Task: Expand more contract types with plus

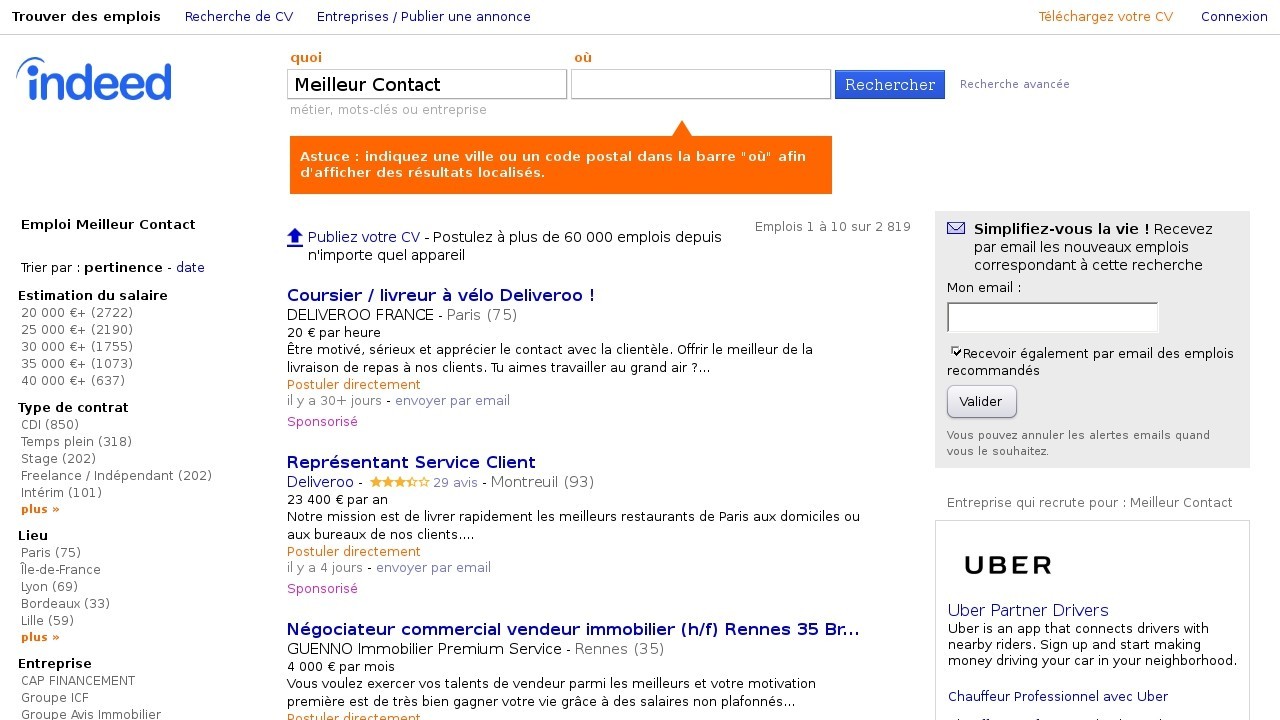Action: [40, 509]
